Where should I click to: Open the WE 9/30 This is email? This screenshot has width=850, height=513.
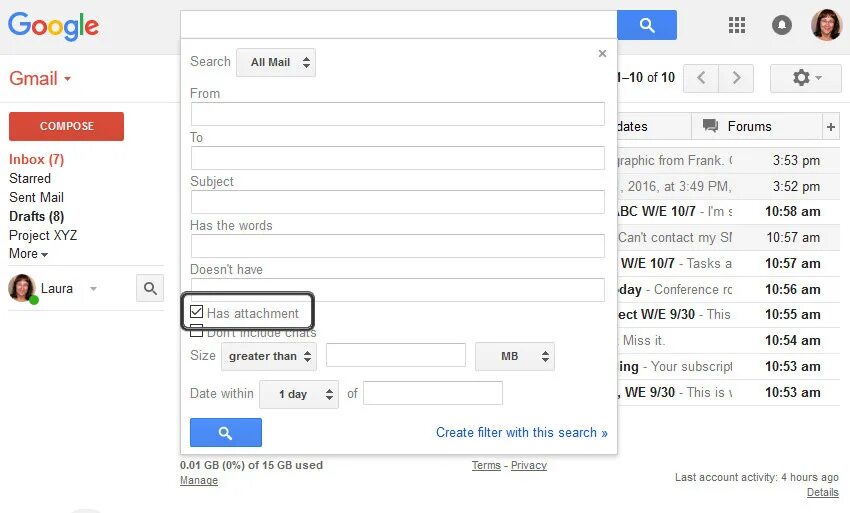(x=728, y=393)
